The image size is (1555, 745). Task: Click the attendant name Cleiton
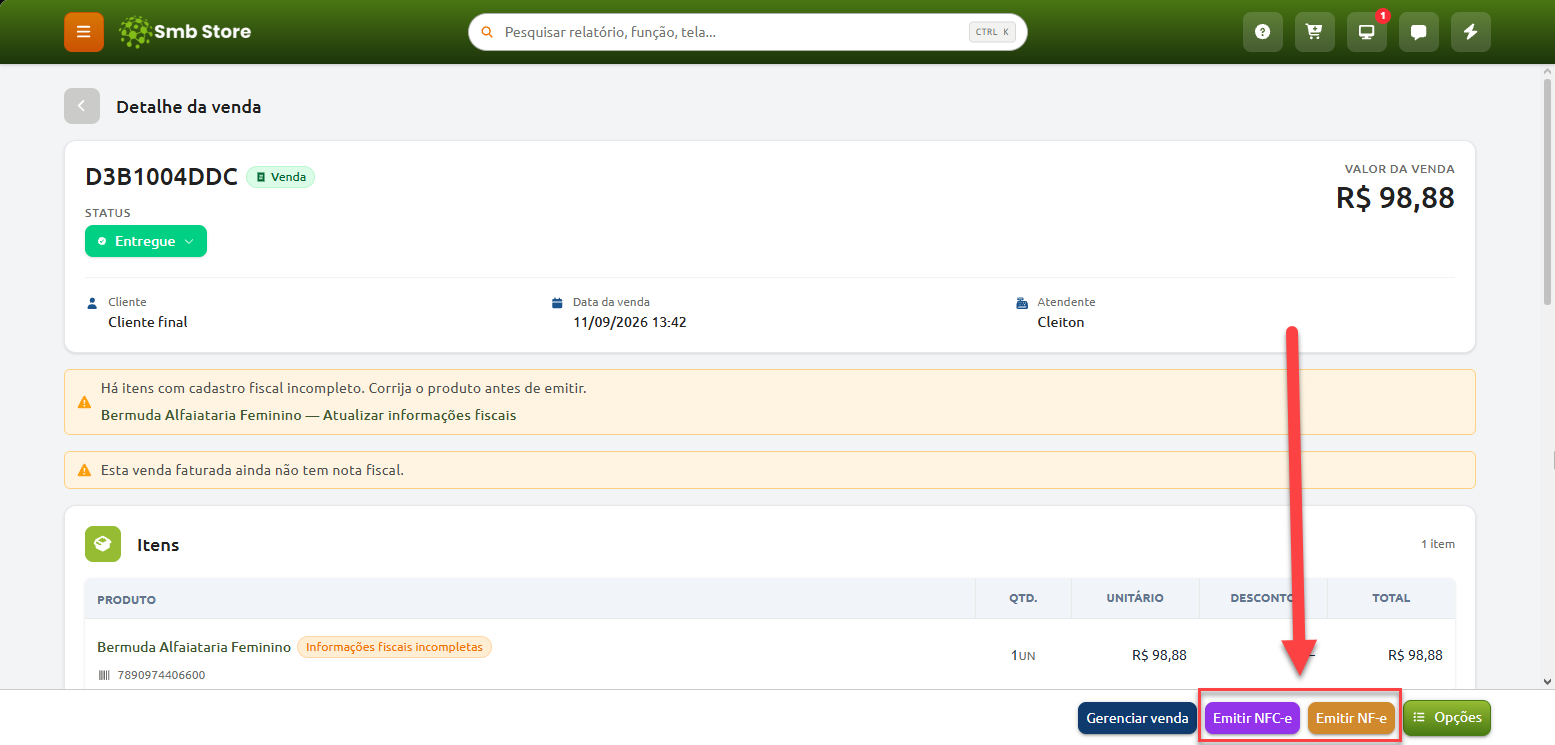coord(1061,322)
